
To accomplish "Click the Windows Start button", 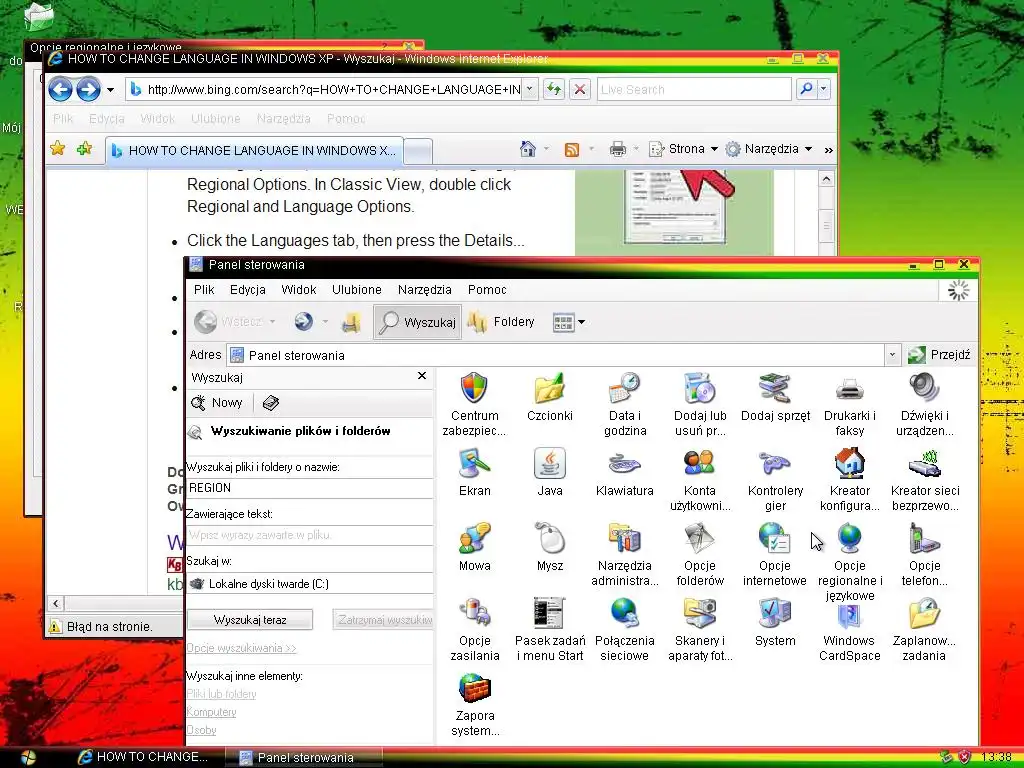I will coord(27,758).
